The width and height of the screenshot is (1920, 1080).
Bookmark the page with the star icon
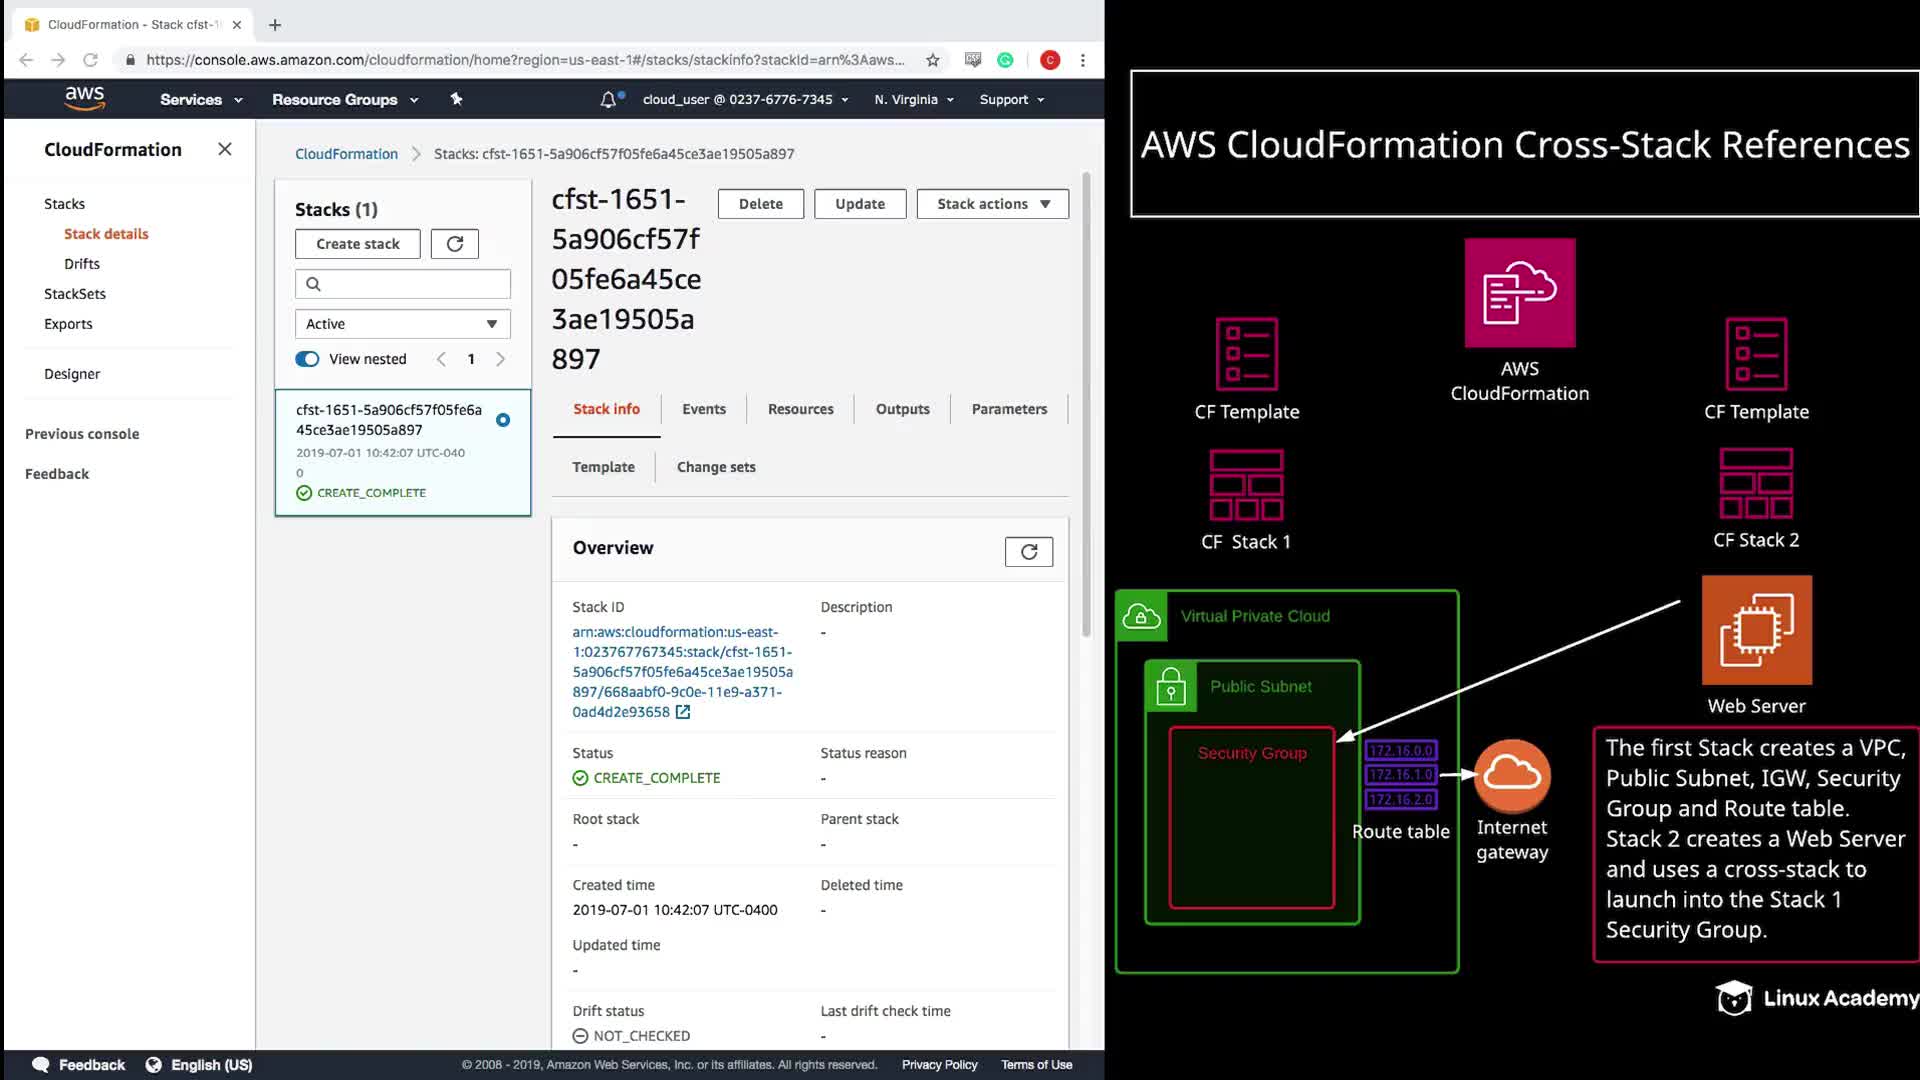(x=933, y=60)
